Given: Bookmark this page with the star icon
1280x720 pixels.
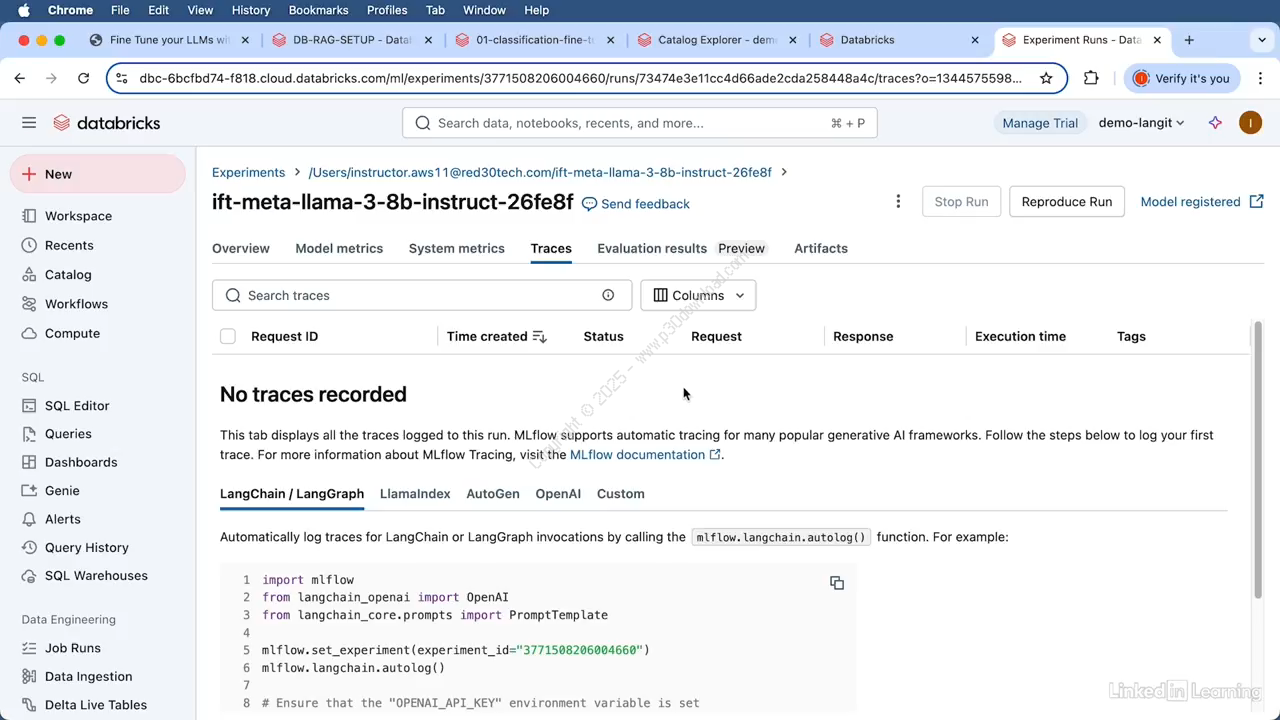Looking at the screenshot, I should 1046,78.
